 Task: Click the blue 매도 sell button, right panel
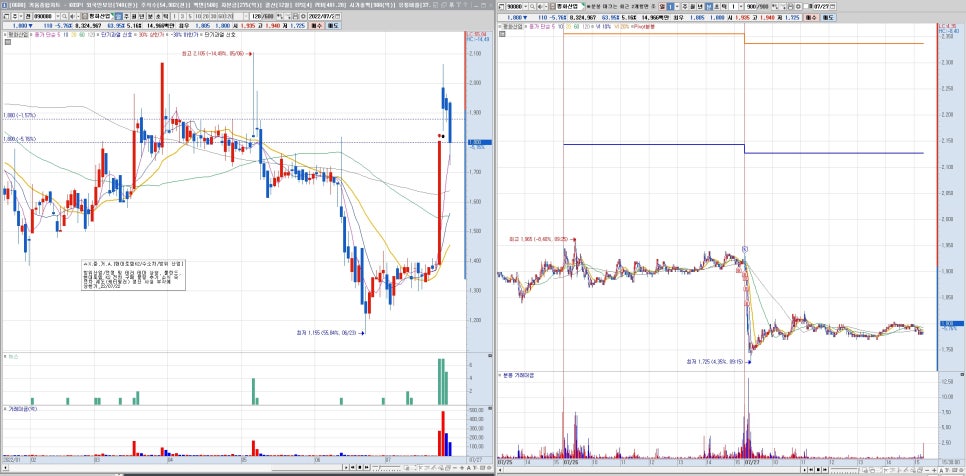tap(828, 17)
